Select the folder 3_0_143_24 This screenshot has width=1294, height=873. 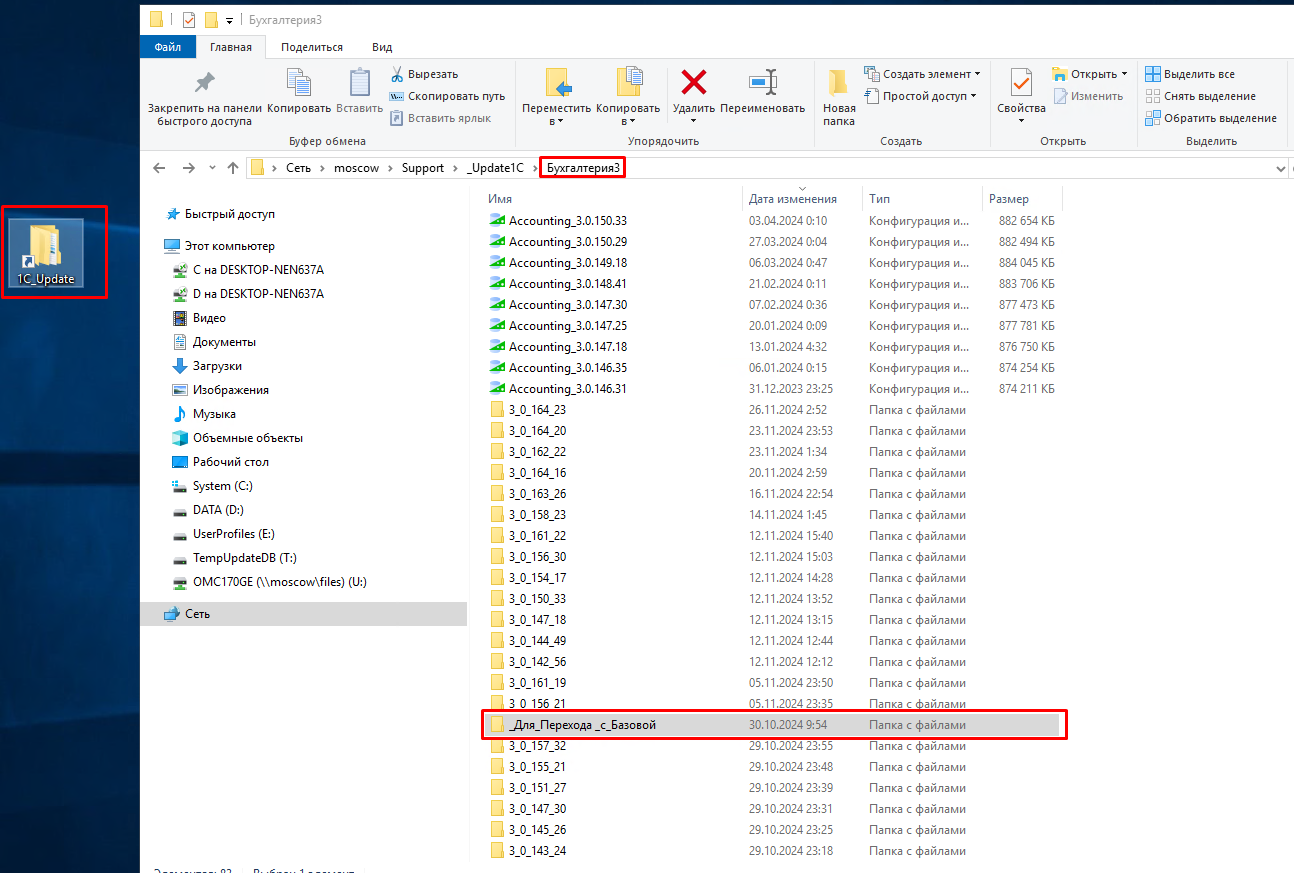tap(528, 851)
